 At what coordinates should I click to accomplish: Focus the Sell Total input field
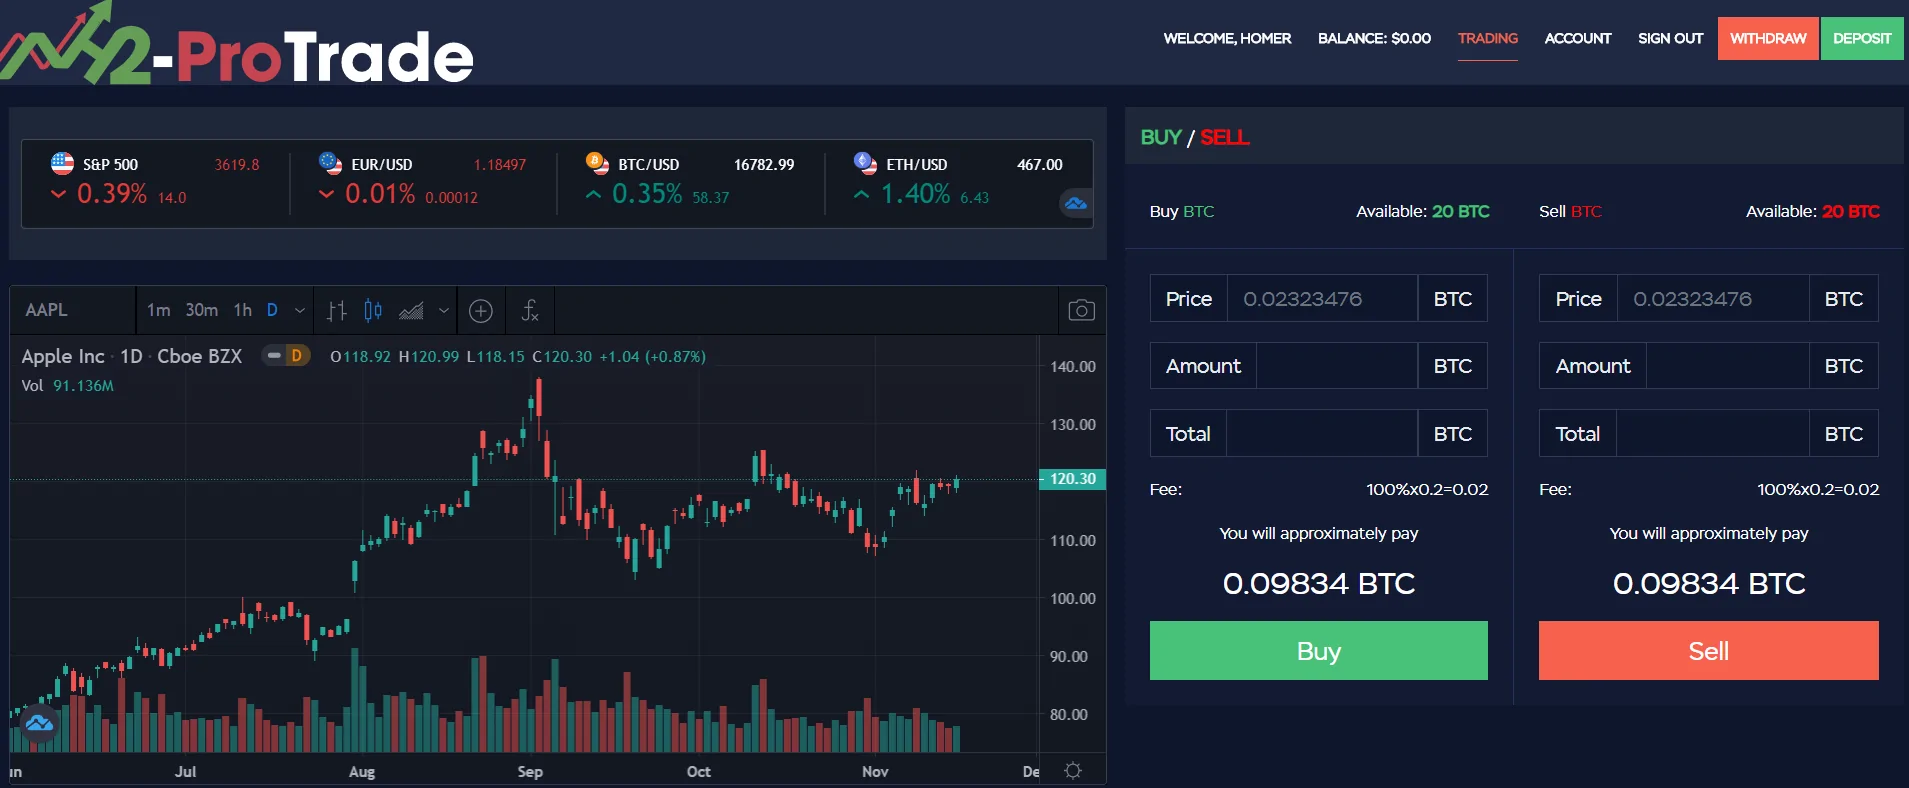point(1713,434)
